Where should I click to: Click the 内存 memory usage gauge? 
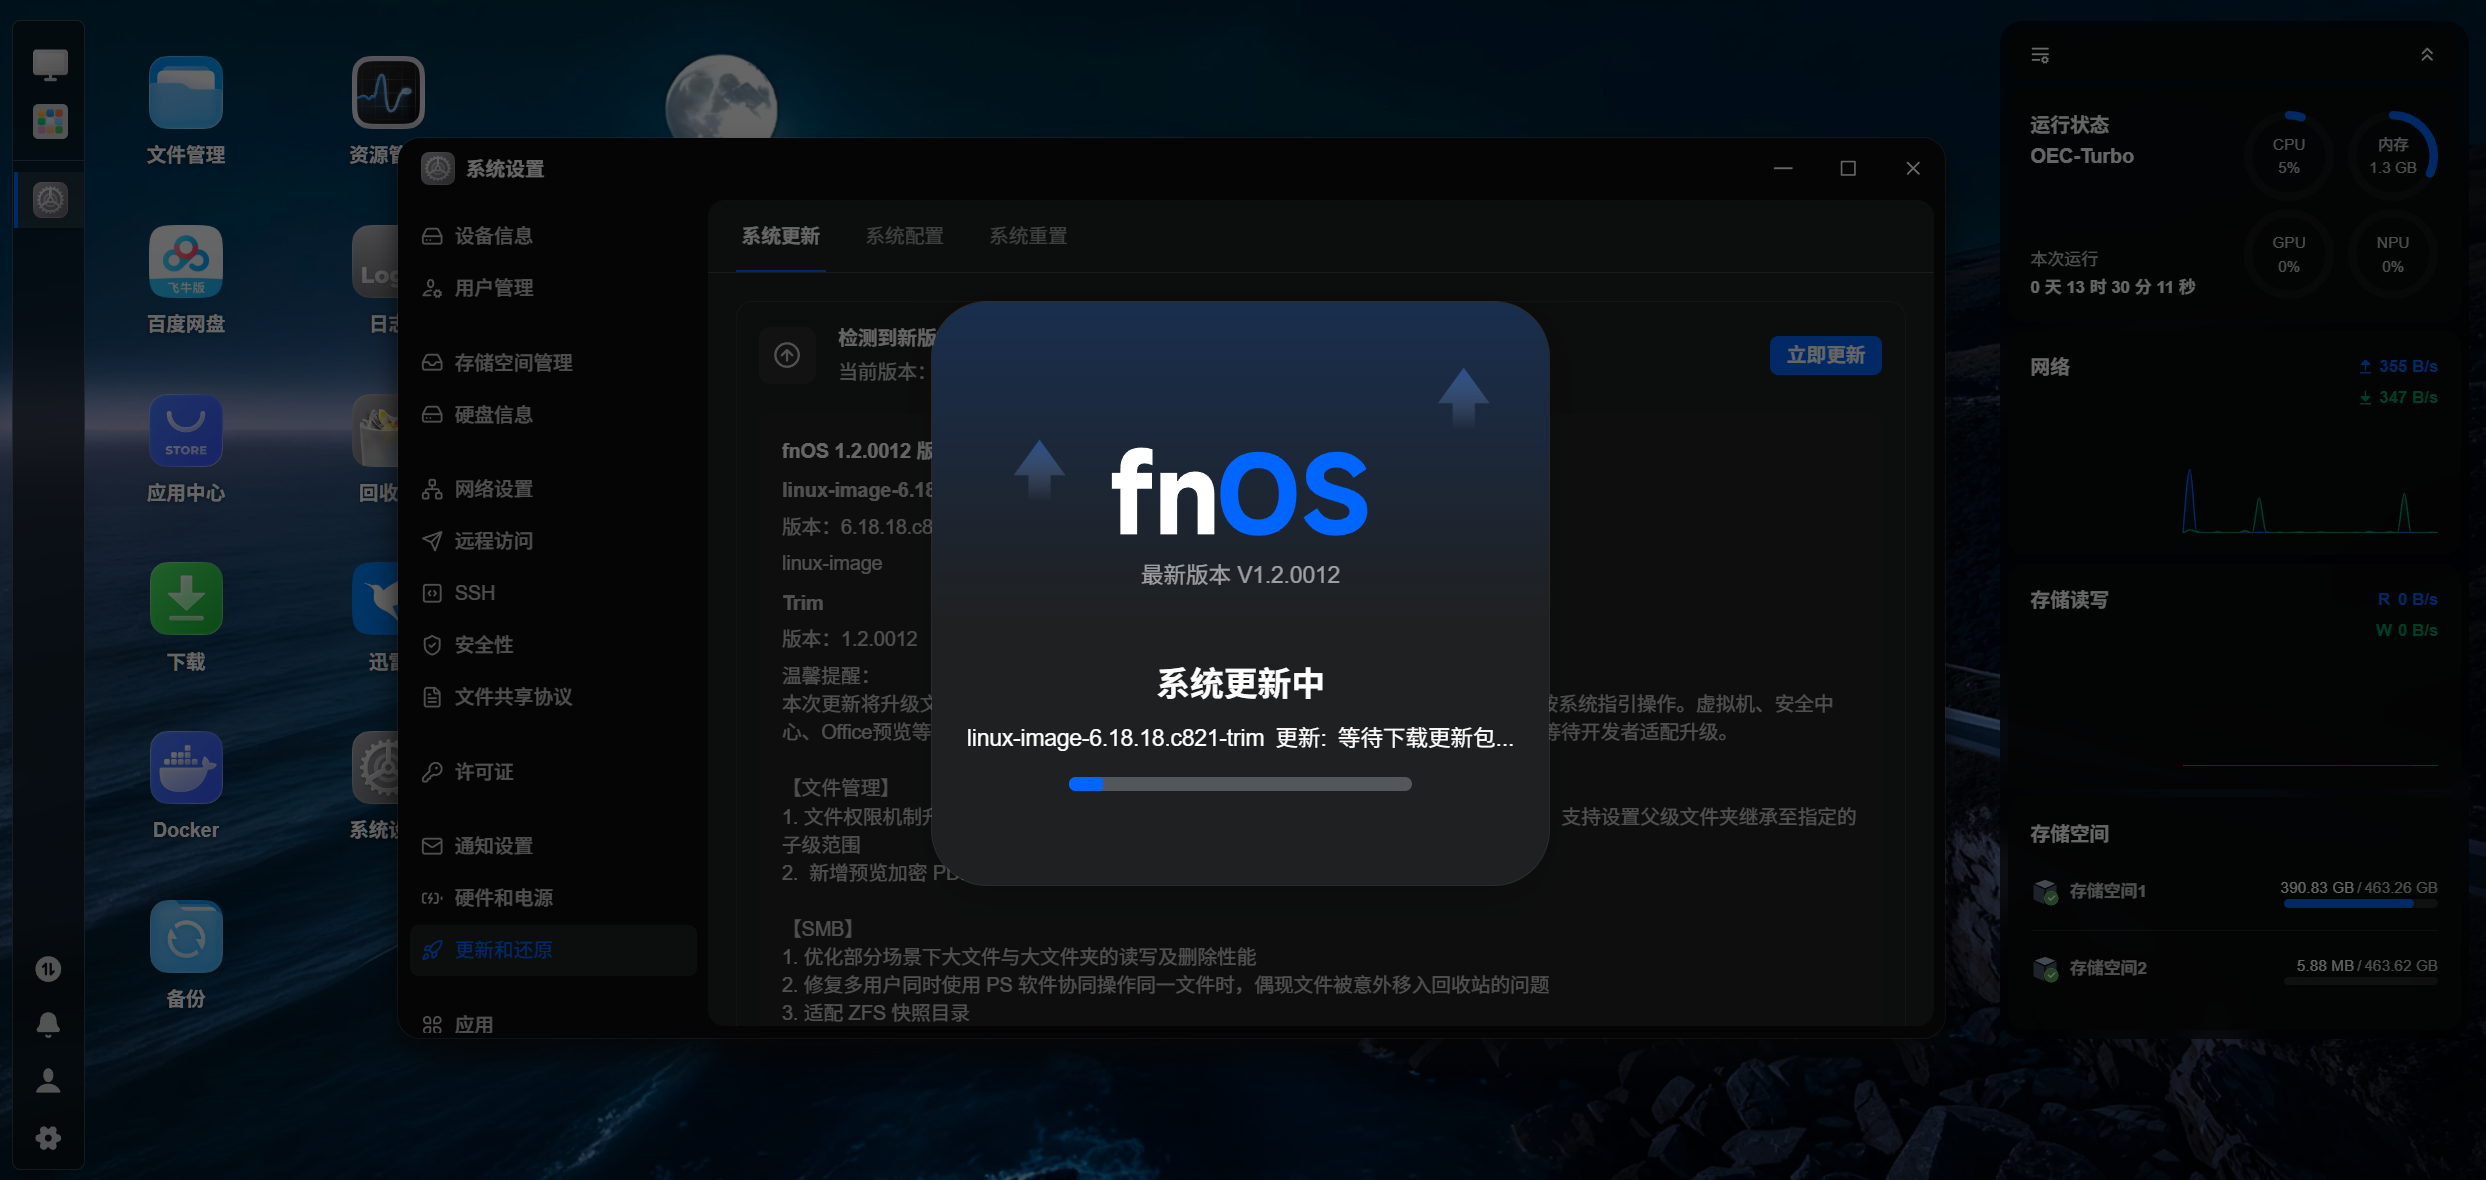click(x=2392, y=156)
